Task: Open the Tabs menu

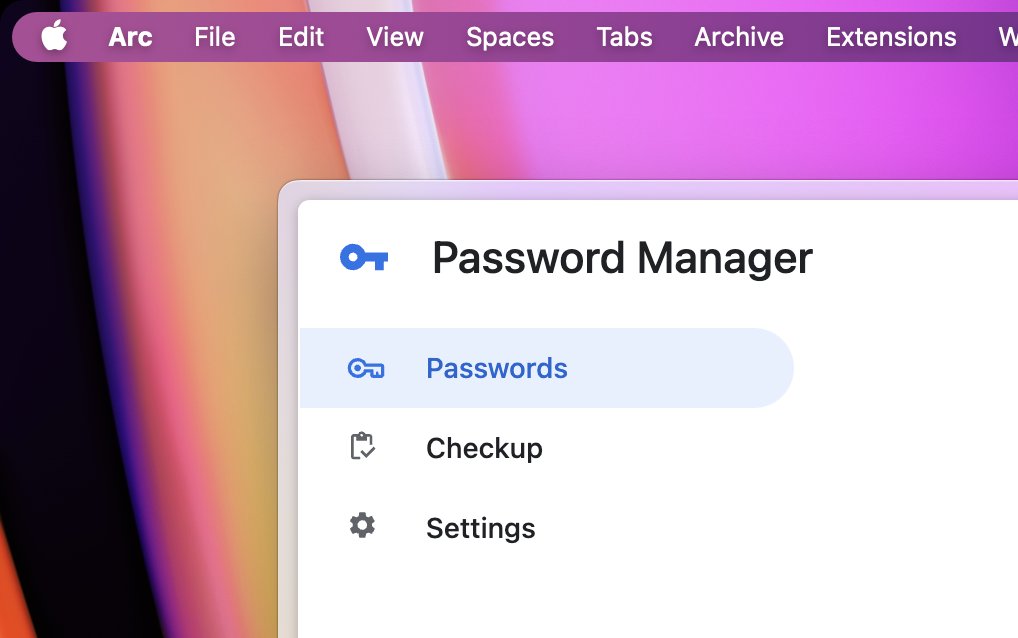Action: pos(625,37)
